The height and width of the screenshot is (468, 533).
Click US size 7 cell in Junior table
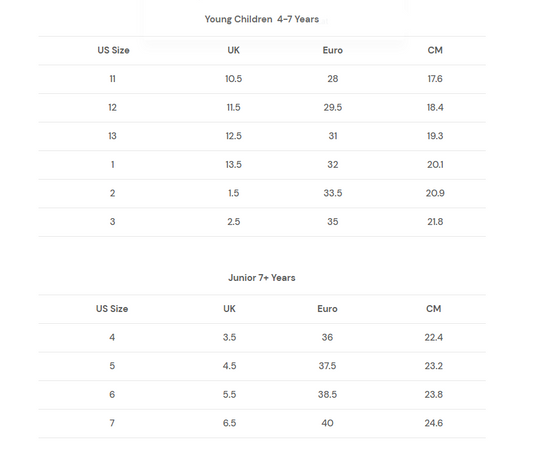click(112, 423)
